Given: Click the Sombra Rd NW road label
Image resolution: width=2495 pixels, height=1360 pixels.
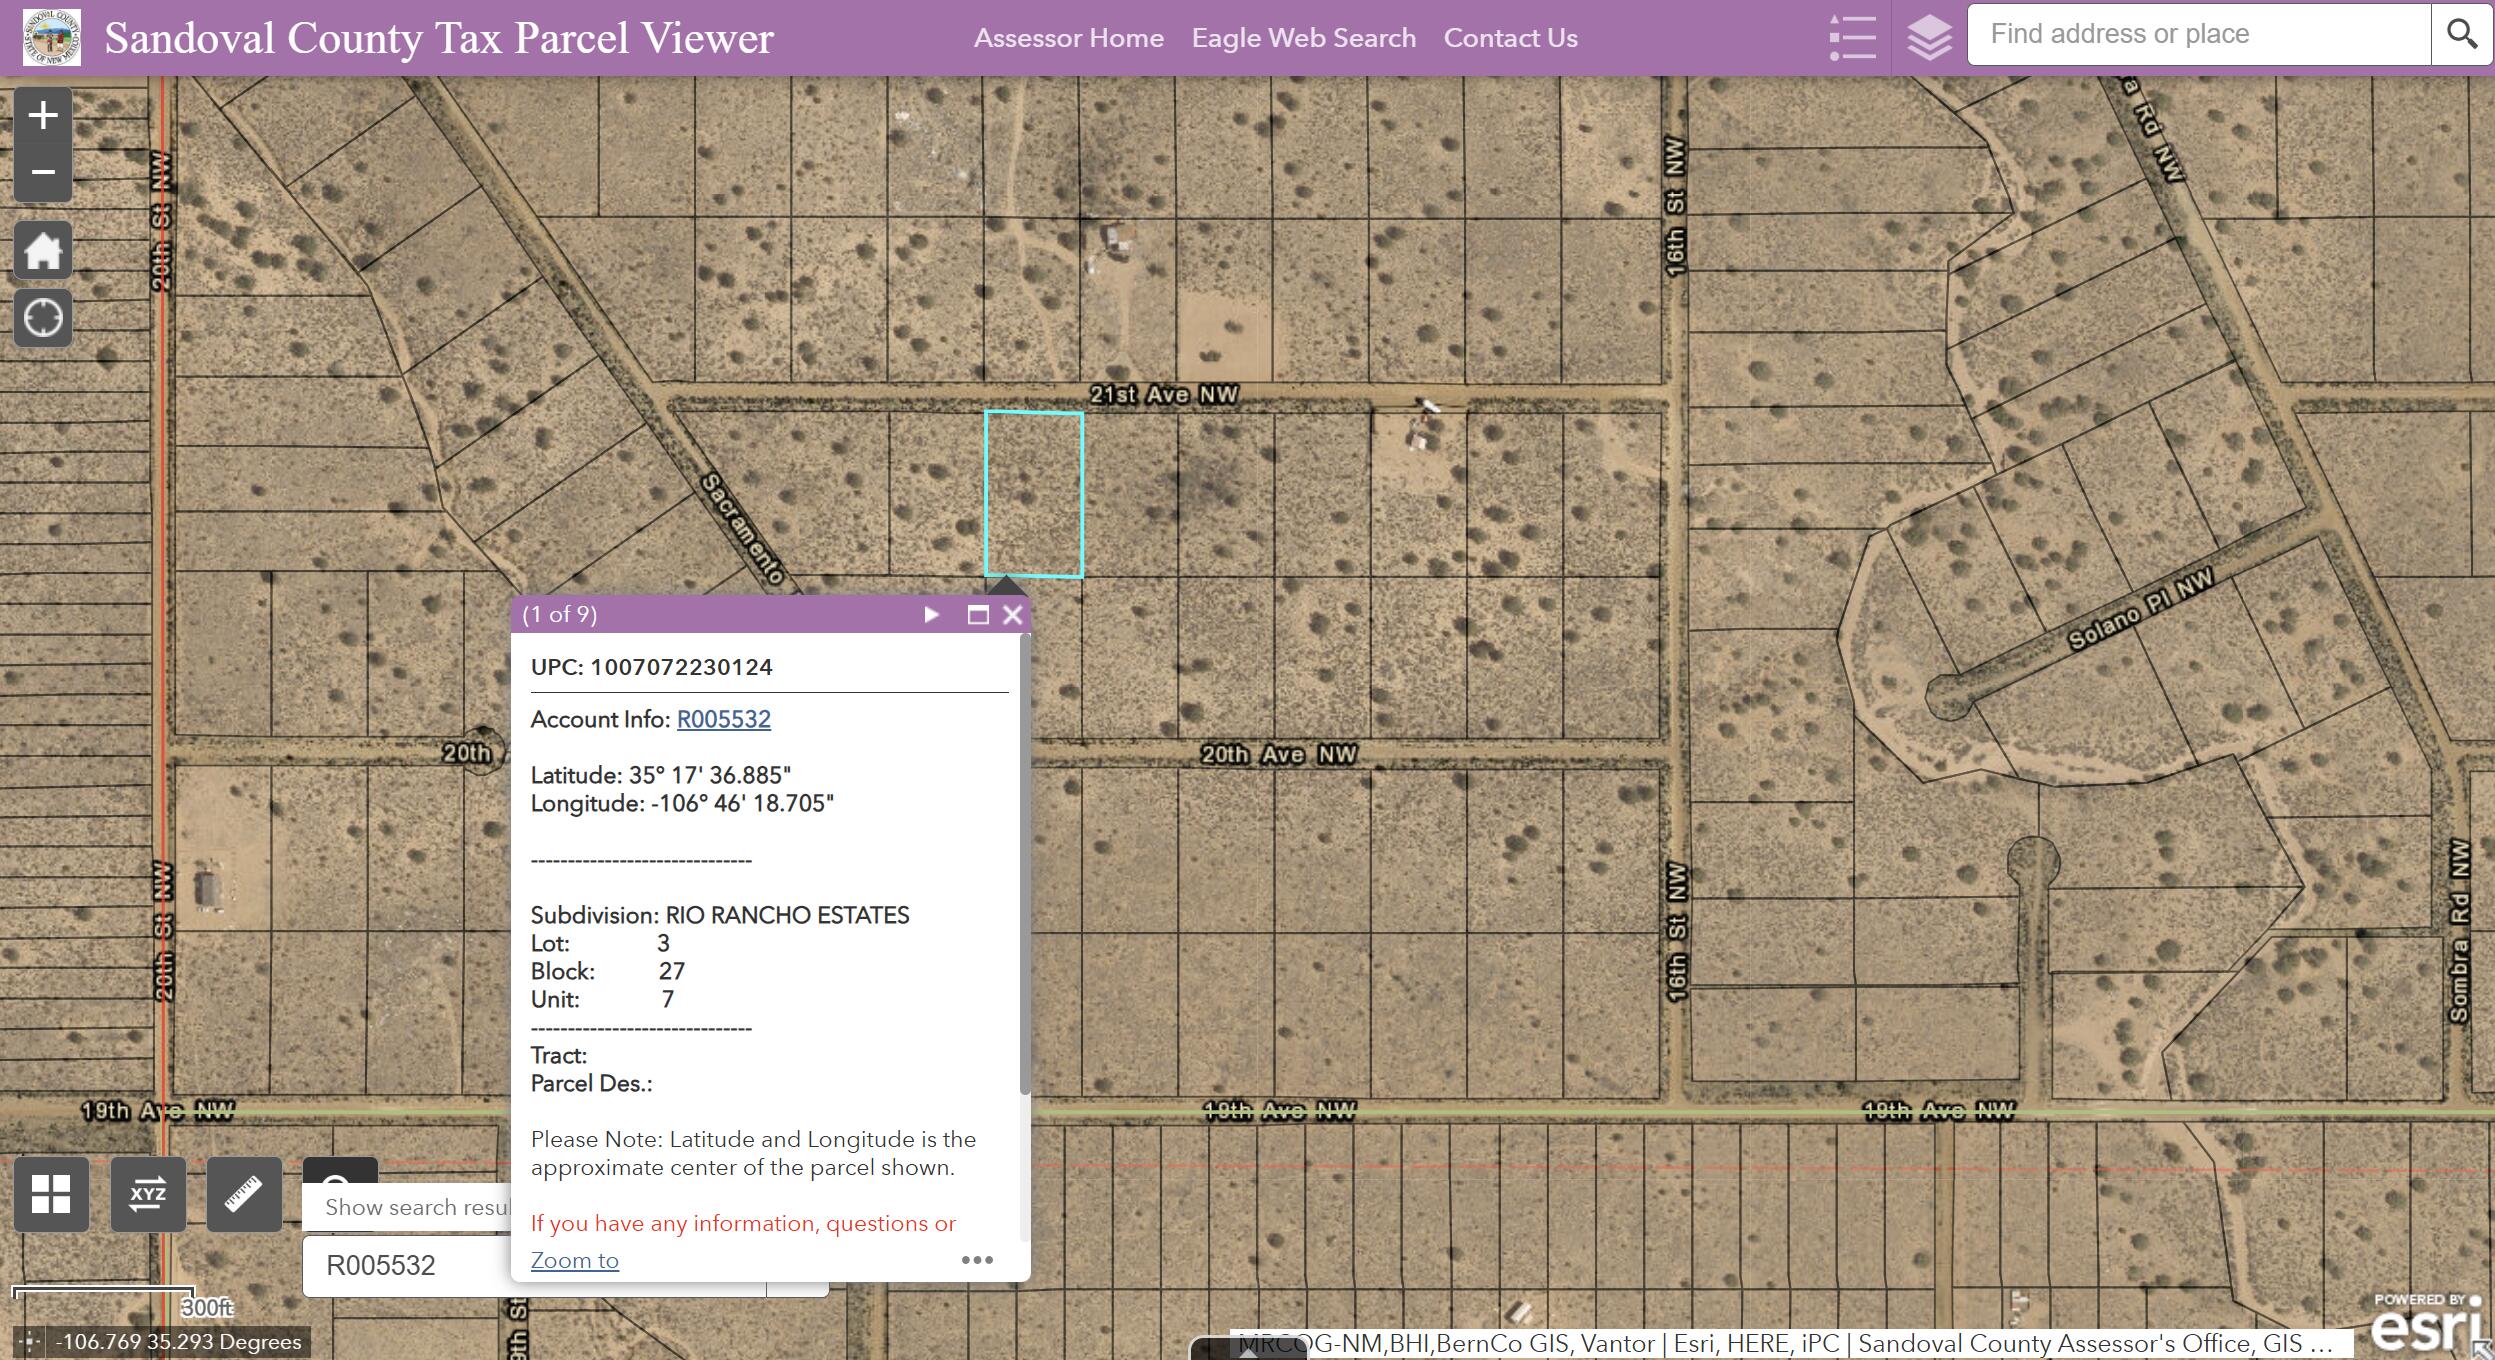Looking at the screenshot, I should [2459, 931].
